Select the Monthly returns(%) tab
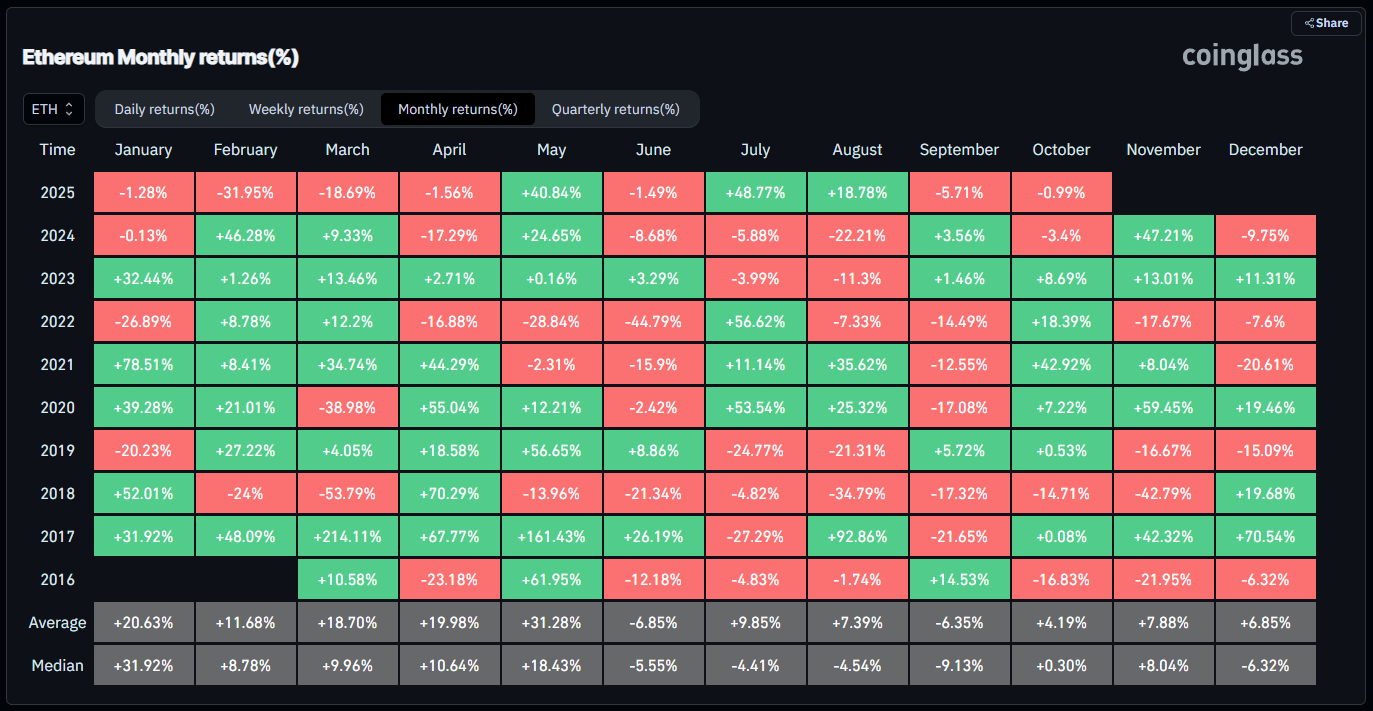The height and width of the screenshot is (711, 1373). 457,109
